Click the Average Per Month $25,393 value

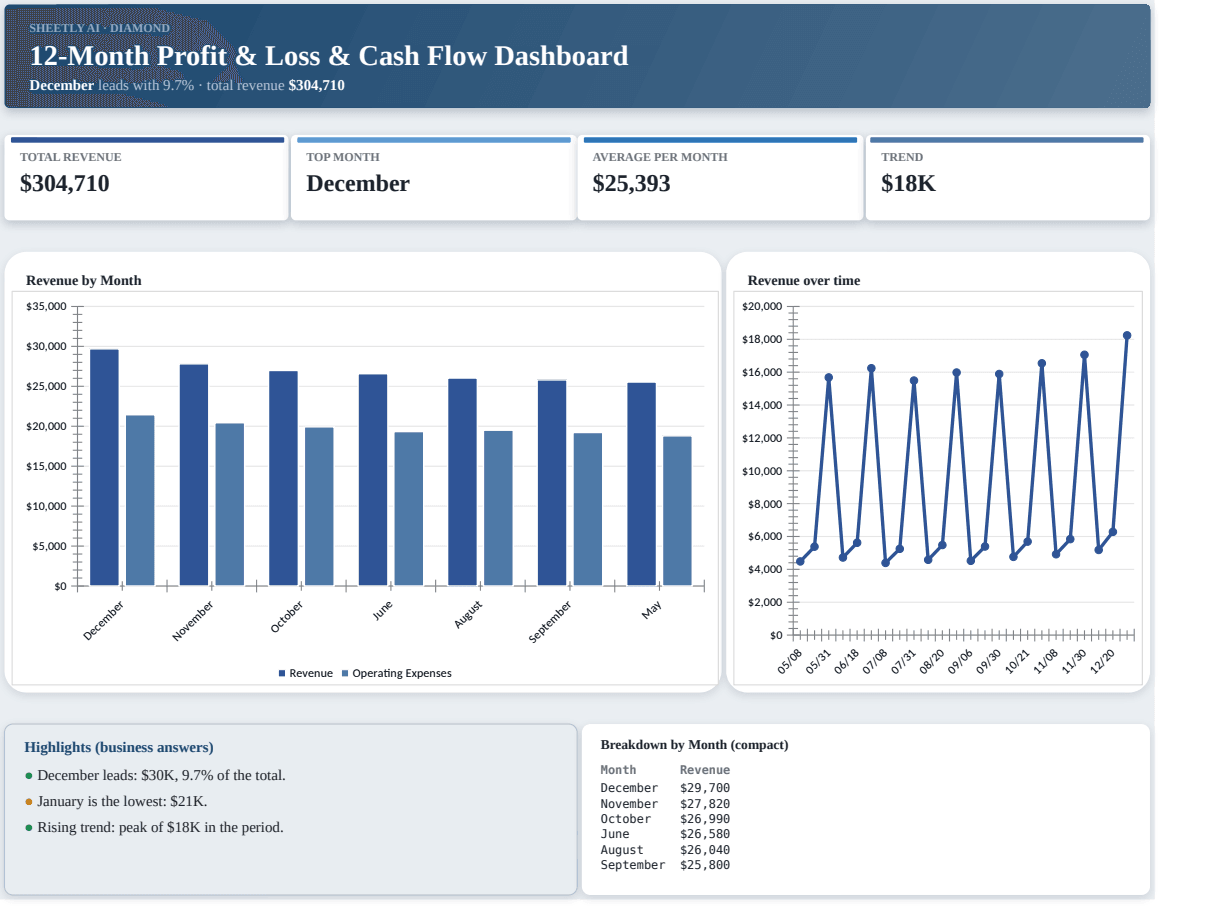click(x=631, y=184)
